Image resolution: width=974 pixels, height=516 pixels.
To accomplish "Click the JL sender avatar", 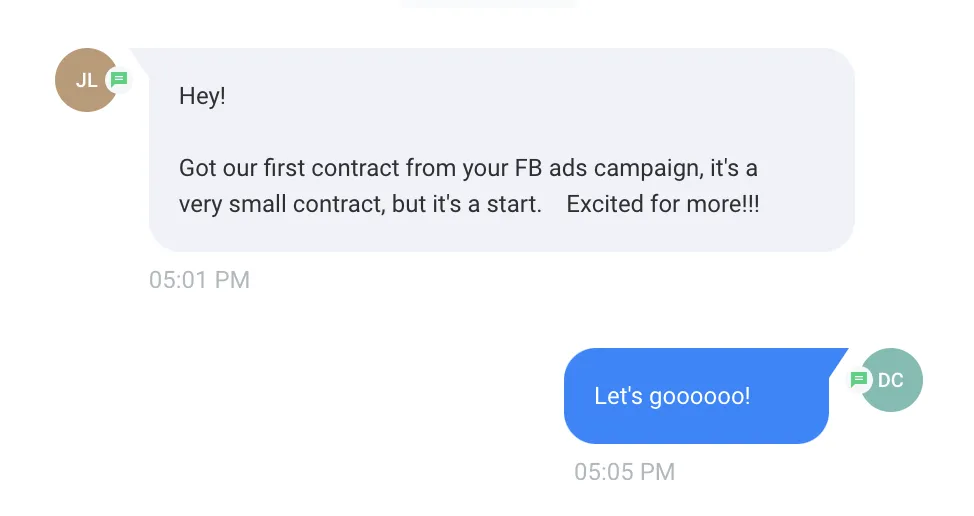I will click(x=85, y=80).
